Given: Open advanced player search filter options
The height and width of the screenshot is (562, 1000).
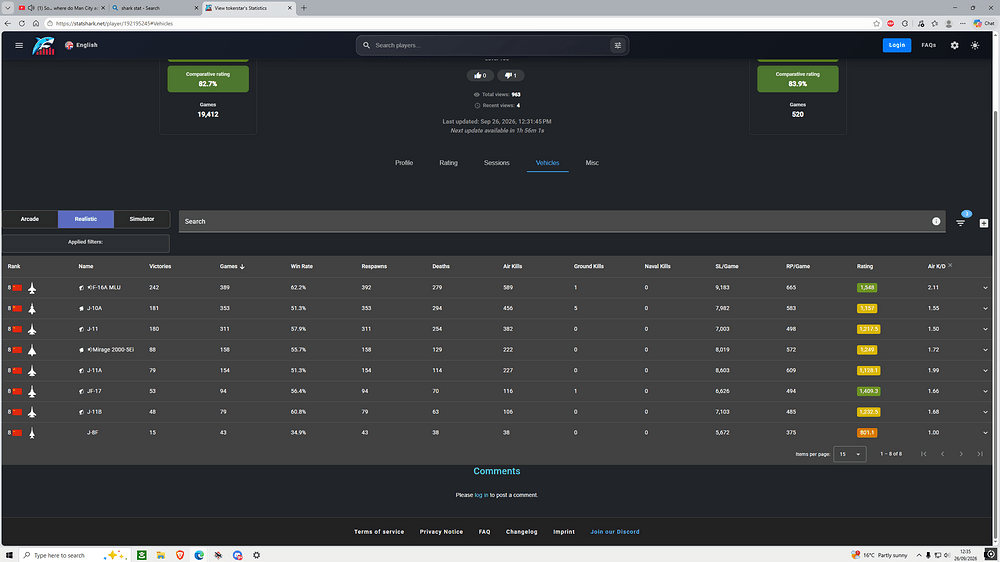Looking at the screenshot, I should pos(617,45).
